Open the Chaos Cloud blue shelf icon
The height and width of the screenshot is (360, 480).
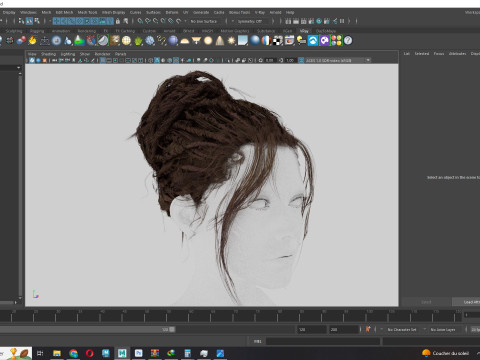(313, 41)
